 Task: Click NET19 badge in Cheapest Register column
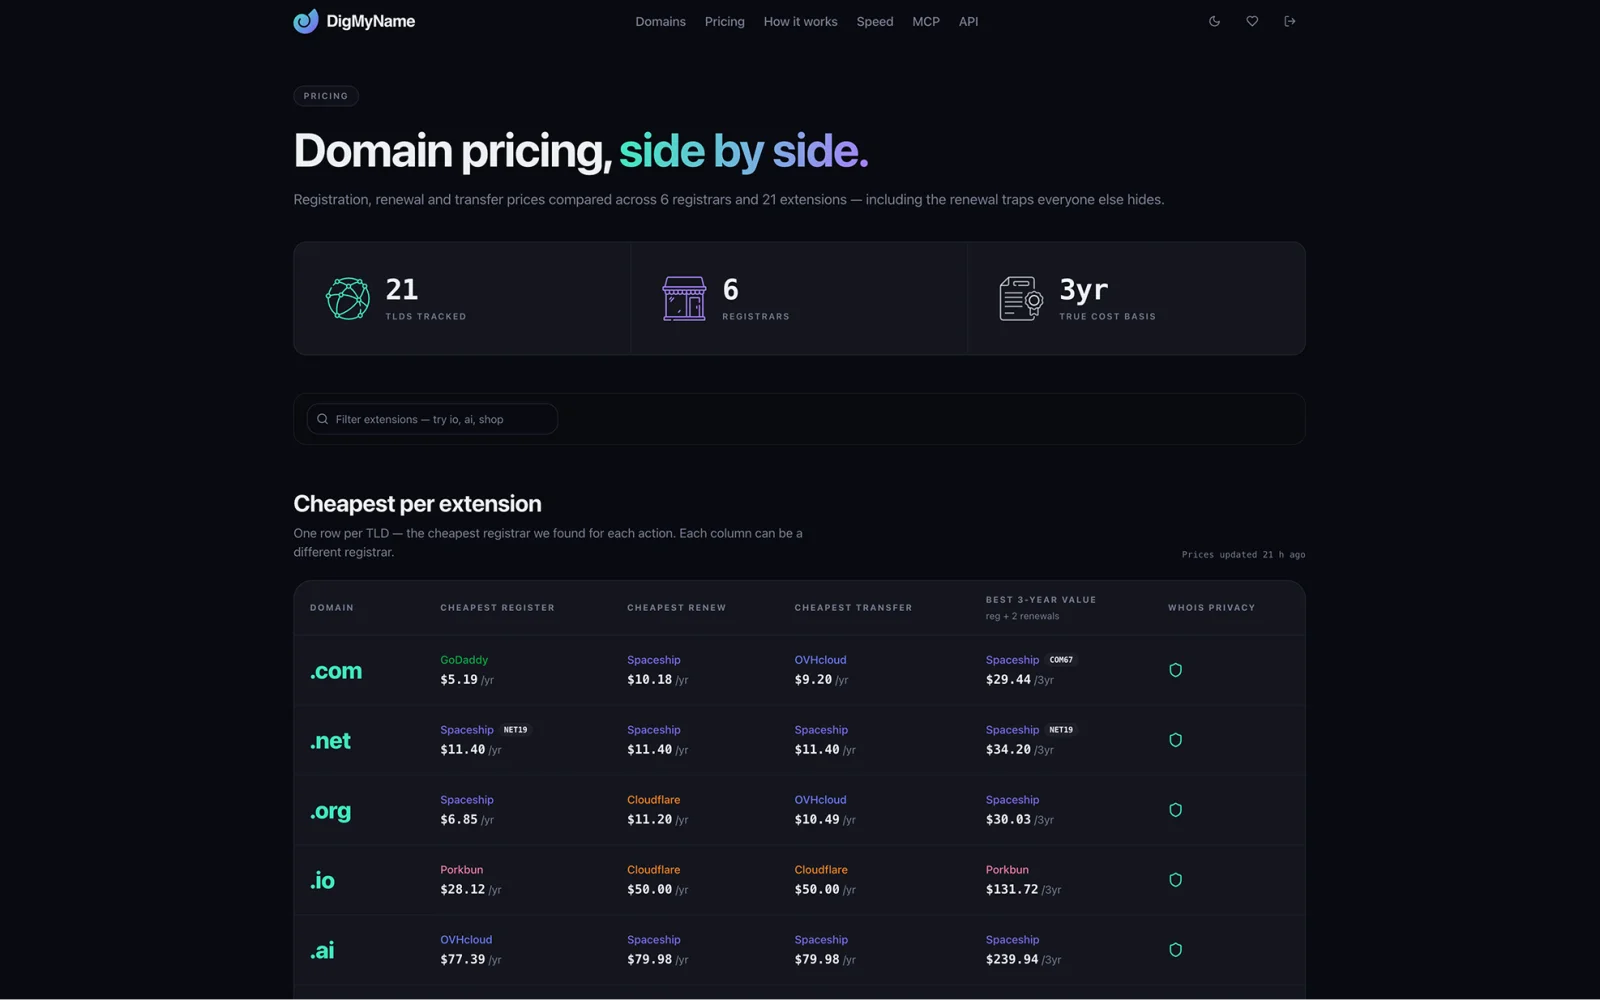(515, 730)
